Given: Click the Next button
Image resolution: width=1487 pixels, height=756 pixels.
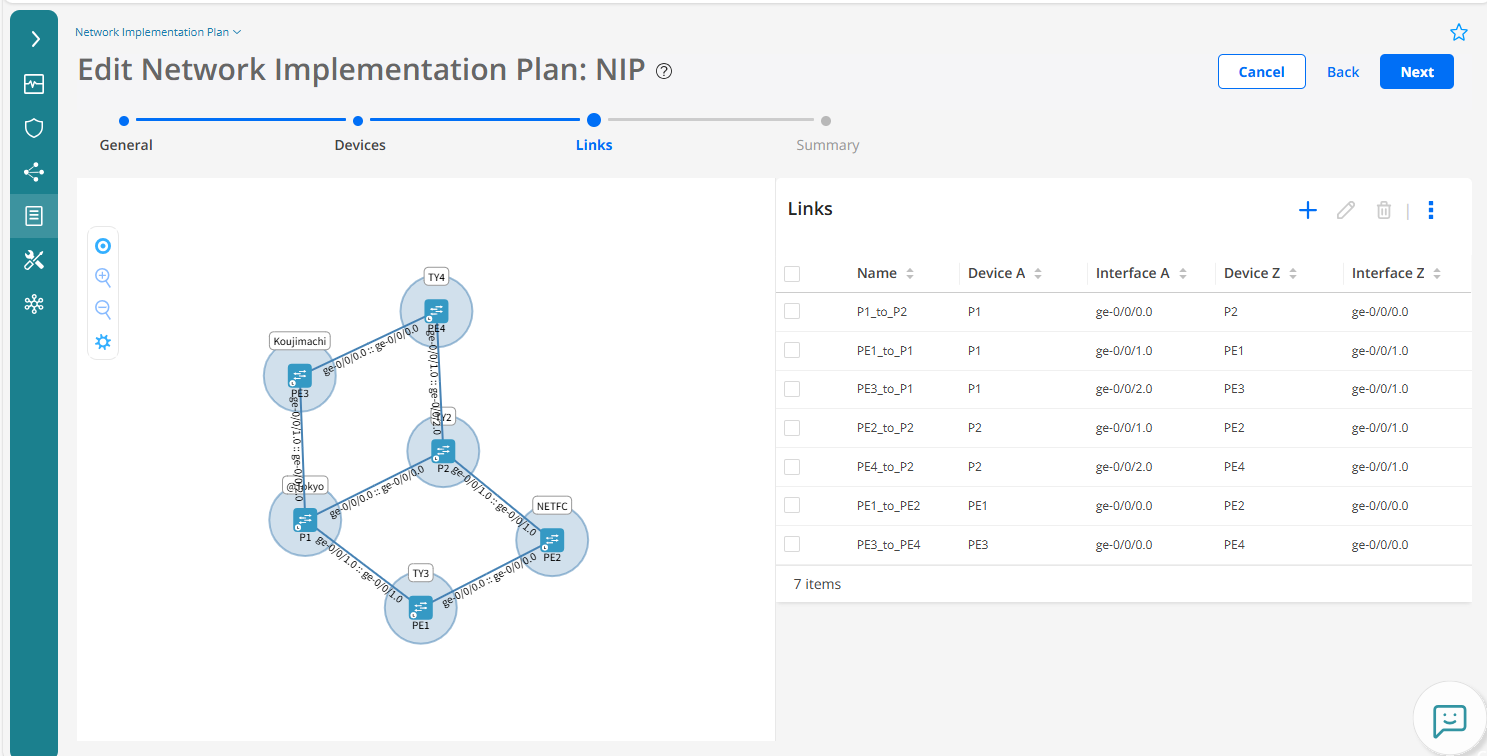Looking at the screenshot, I should 1416,72.
